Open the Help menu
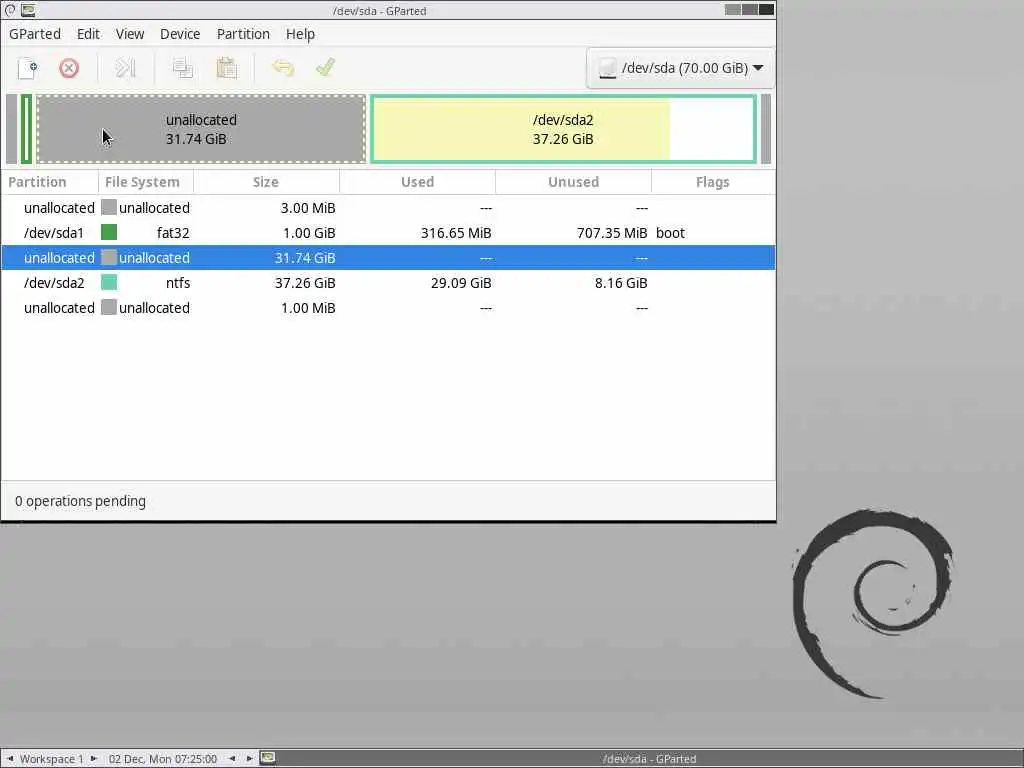Image resolution: width=1024 pixels, height=768 pixels. [300, 34]
